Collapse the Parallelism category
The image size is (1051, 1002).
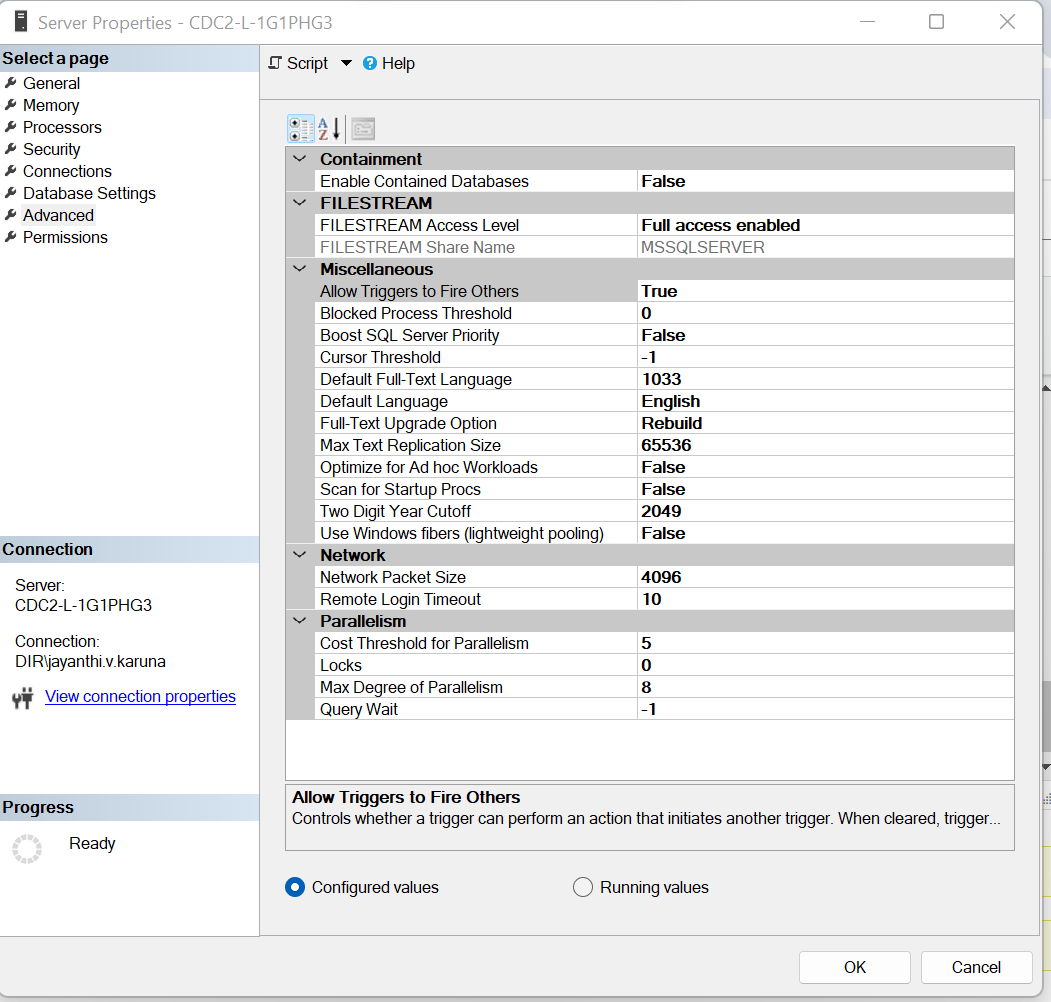tap(300, 621)
